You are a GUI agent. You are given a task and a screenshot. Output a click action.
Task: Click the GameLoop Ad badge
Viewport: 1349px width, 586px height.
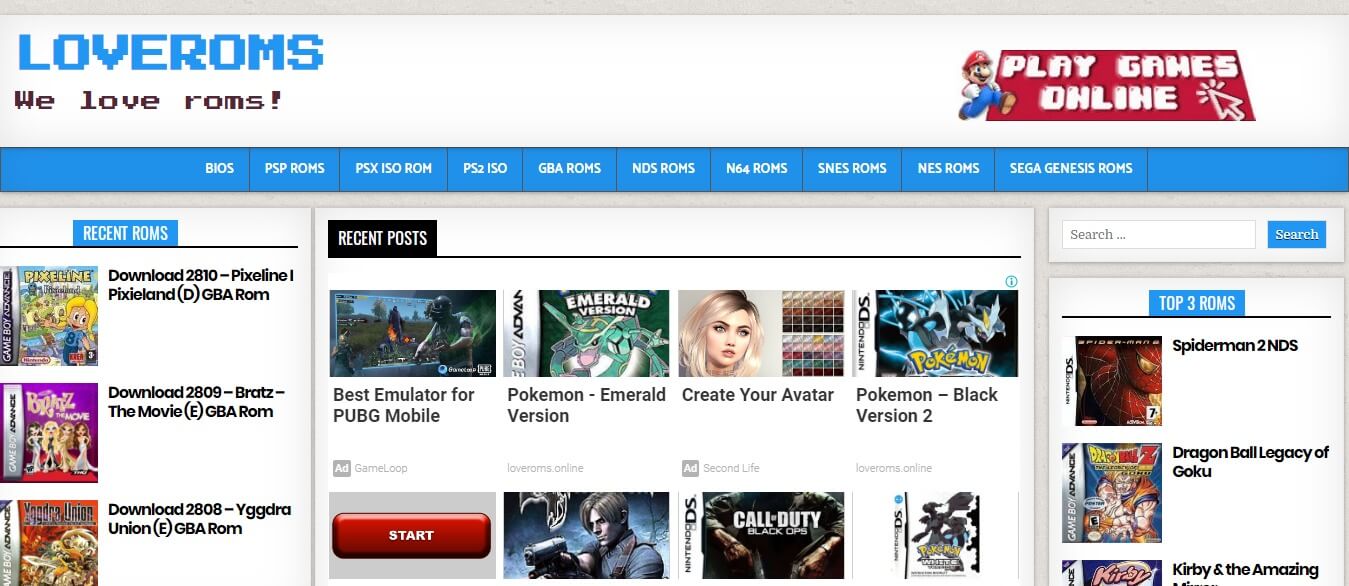pyautogui.click(x=342, y=468)
